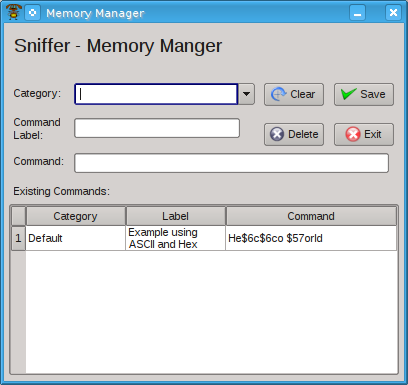Click the Command input field
Screen dimensions: 408x385
[231, 163]
